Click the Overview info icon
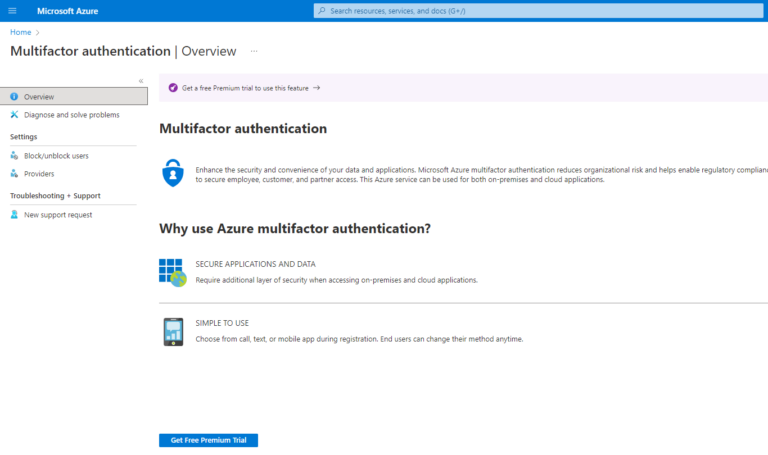768x455 pixels. tap(14, 96)
